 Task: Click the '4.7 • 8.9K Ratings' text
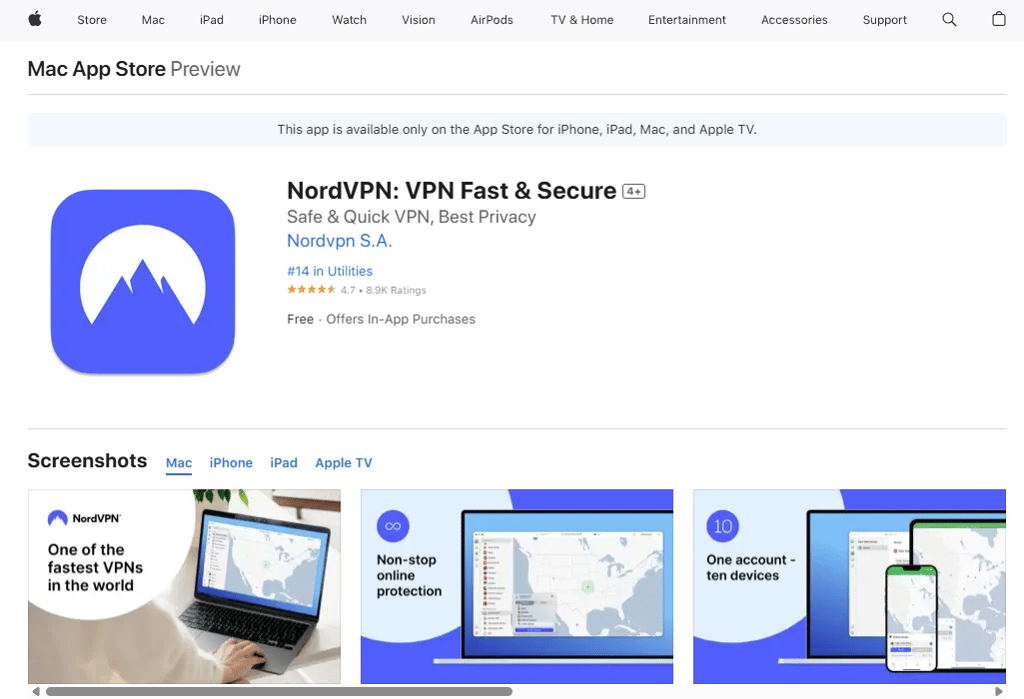pyautogui.click(x=383, y=290)
